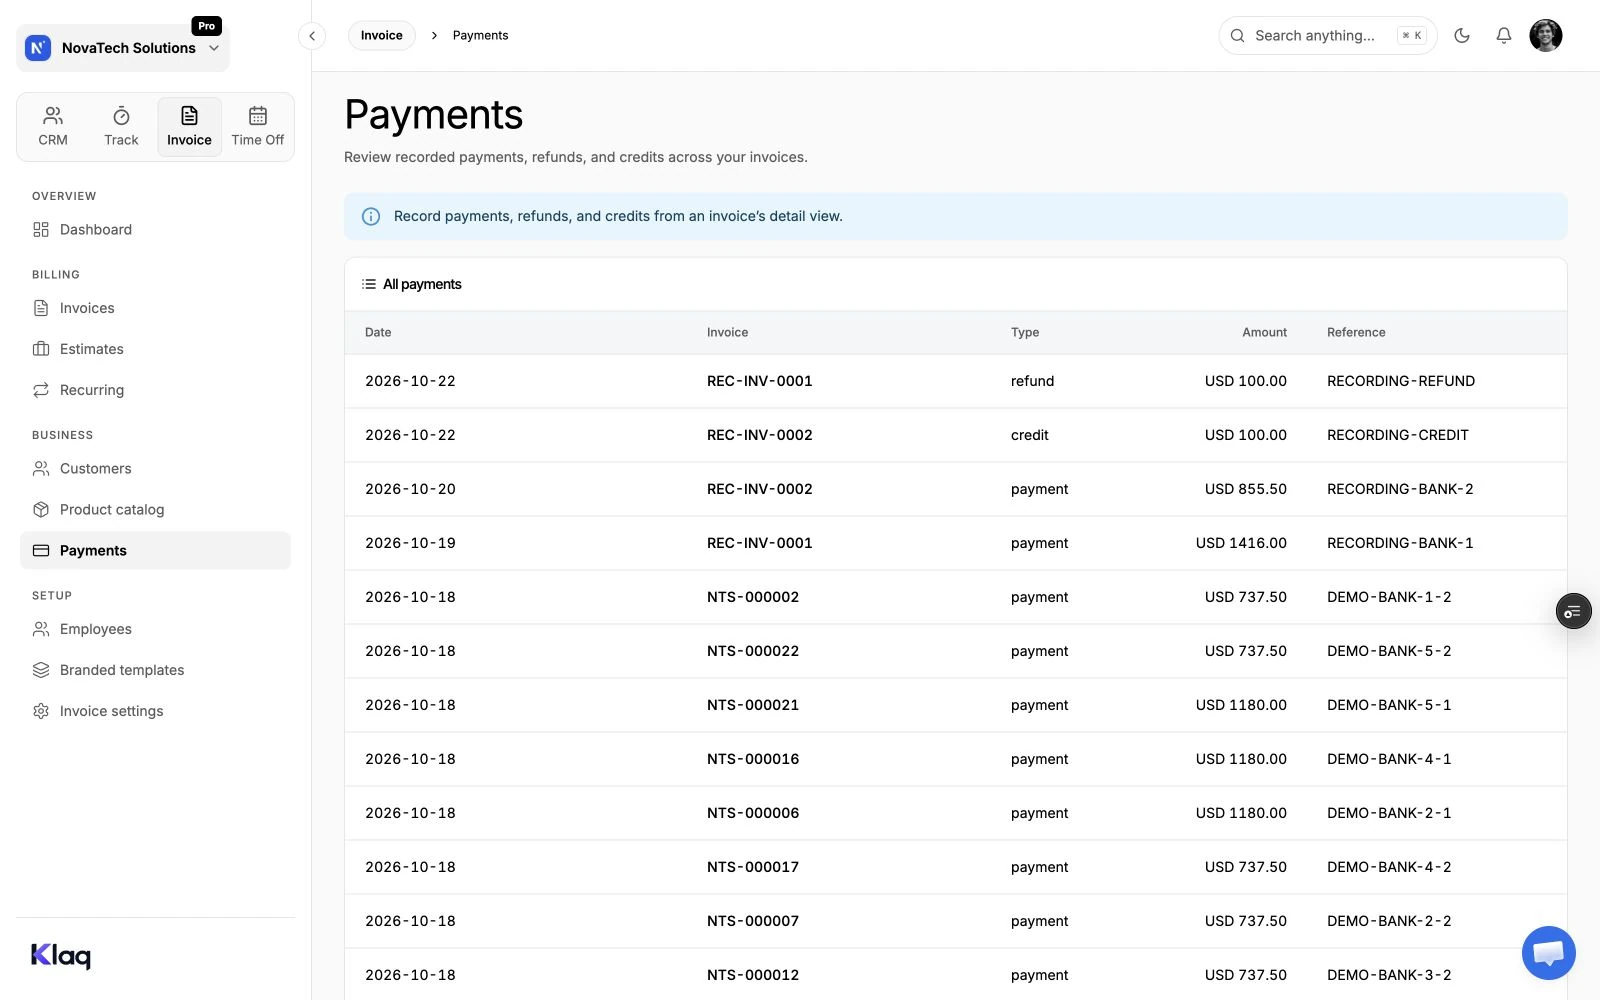Switch to the Track module
This screenshot has height=1000, width=1600.
[x=121, y=126]
